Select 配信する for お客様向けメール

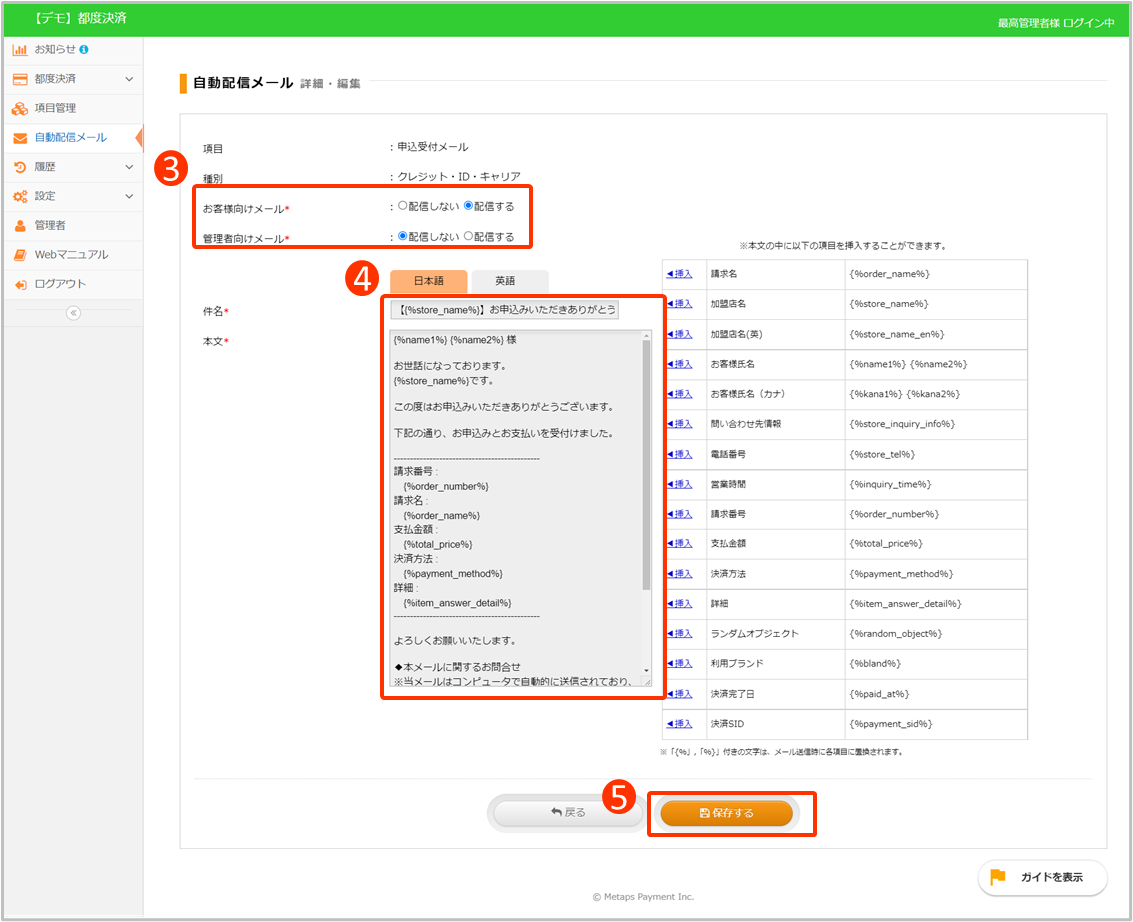coord(469,206)
